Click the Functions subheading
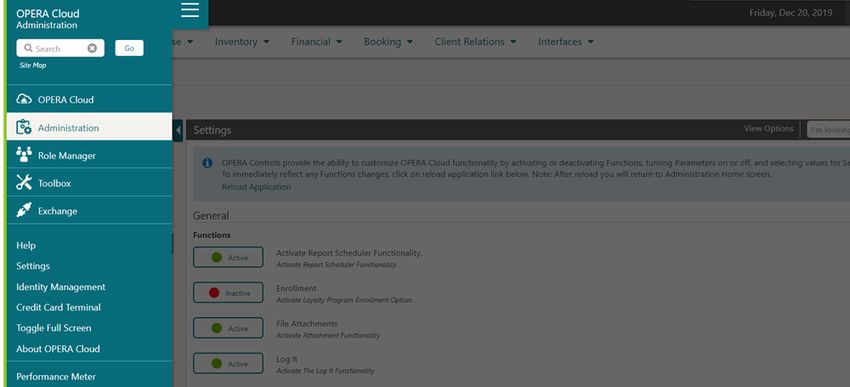Image resolution: width=850 pixels, height=387 pixels. (x=211, y=235)
